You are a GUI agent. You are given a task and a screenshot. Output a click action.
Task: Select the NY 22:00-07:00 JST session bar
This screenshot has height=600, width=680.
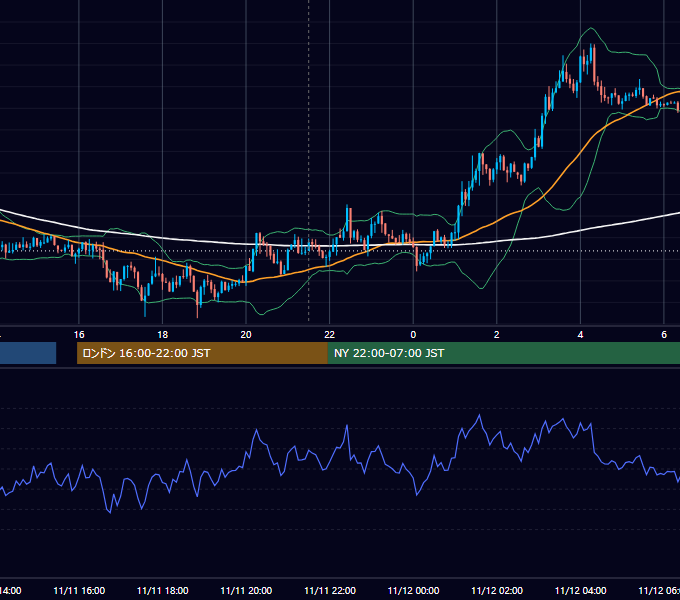tap(503, 353)
